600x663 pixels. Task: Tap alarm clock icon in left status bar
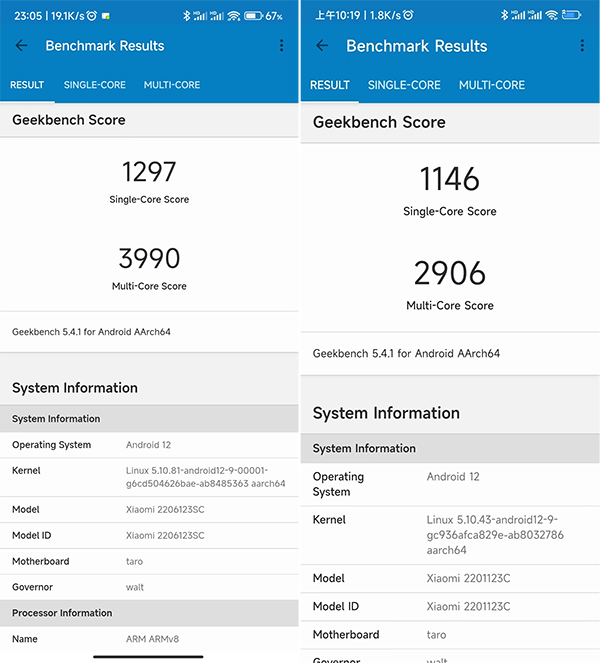[92, 16]
